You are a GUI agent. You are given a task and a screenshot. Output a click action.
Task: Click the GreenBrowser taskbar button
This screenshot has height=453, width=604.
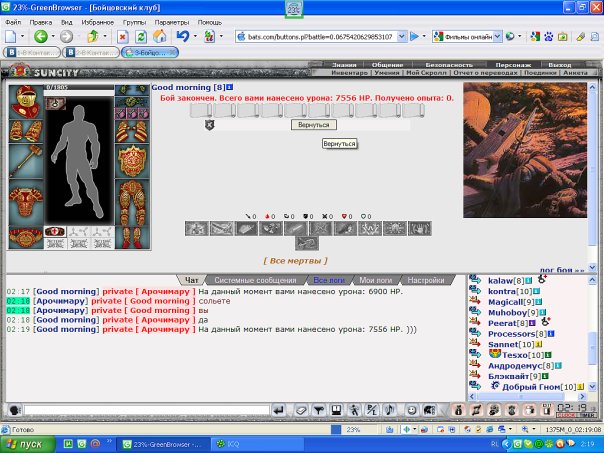click(163, 445)
